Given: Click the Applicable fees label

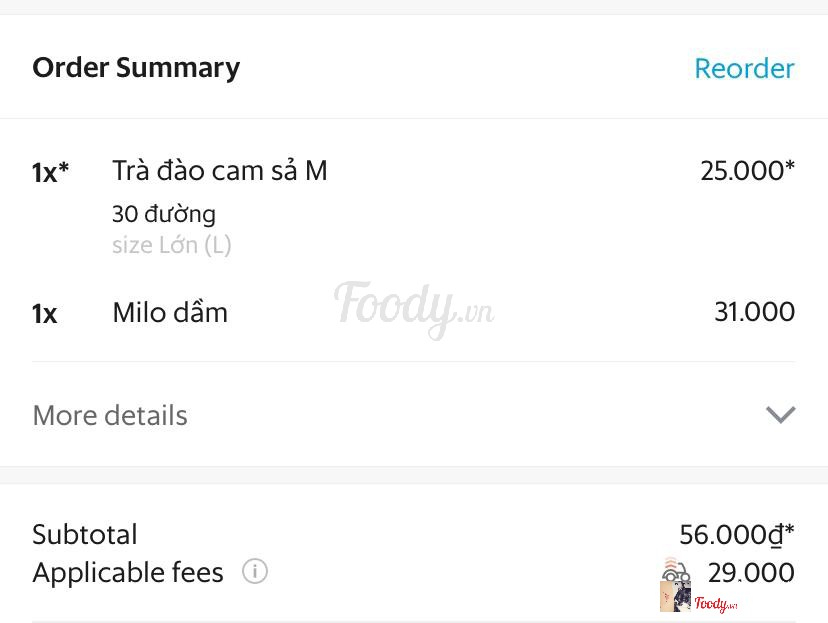Looking at the screenshot, I should coord(128,573).
